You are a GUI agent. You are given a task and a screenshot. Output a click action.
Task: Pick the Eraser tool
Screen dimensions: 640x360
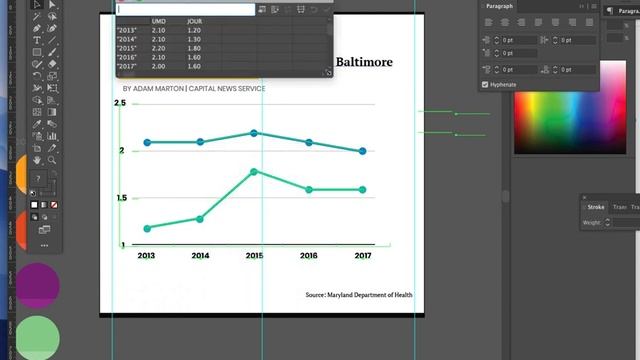coord(52,64)
